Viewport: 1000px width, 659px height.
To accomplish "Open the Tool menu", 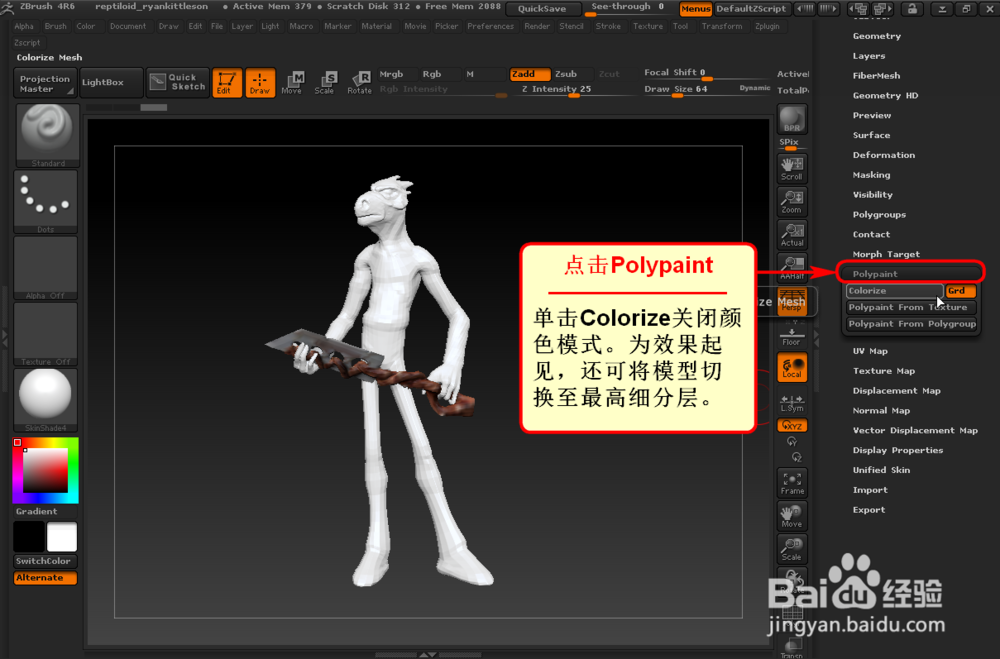I will click(x=680, y=26).
